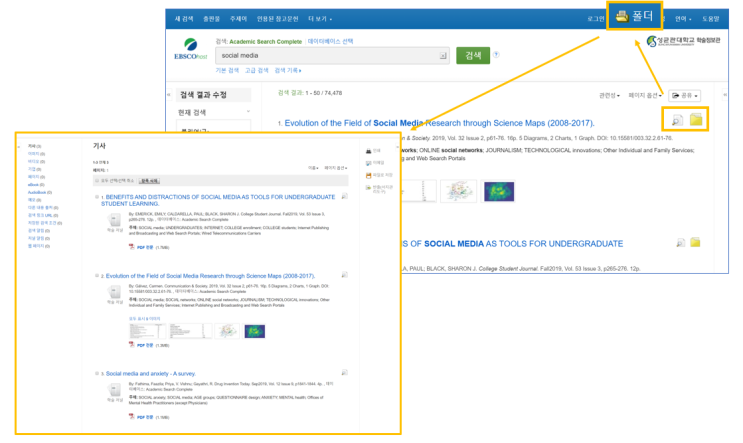
Task: Open 페이지 옵션 dropdown in folder view
Action: point(335,168)
